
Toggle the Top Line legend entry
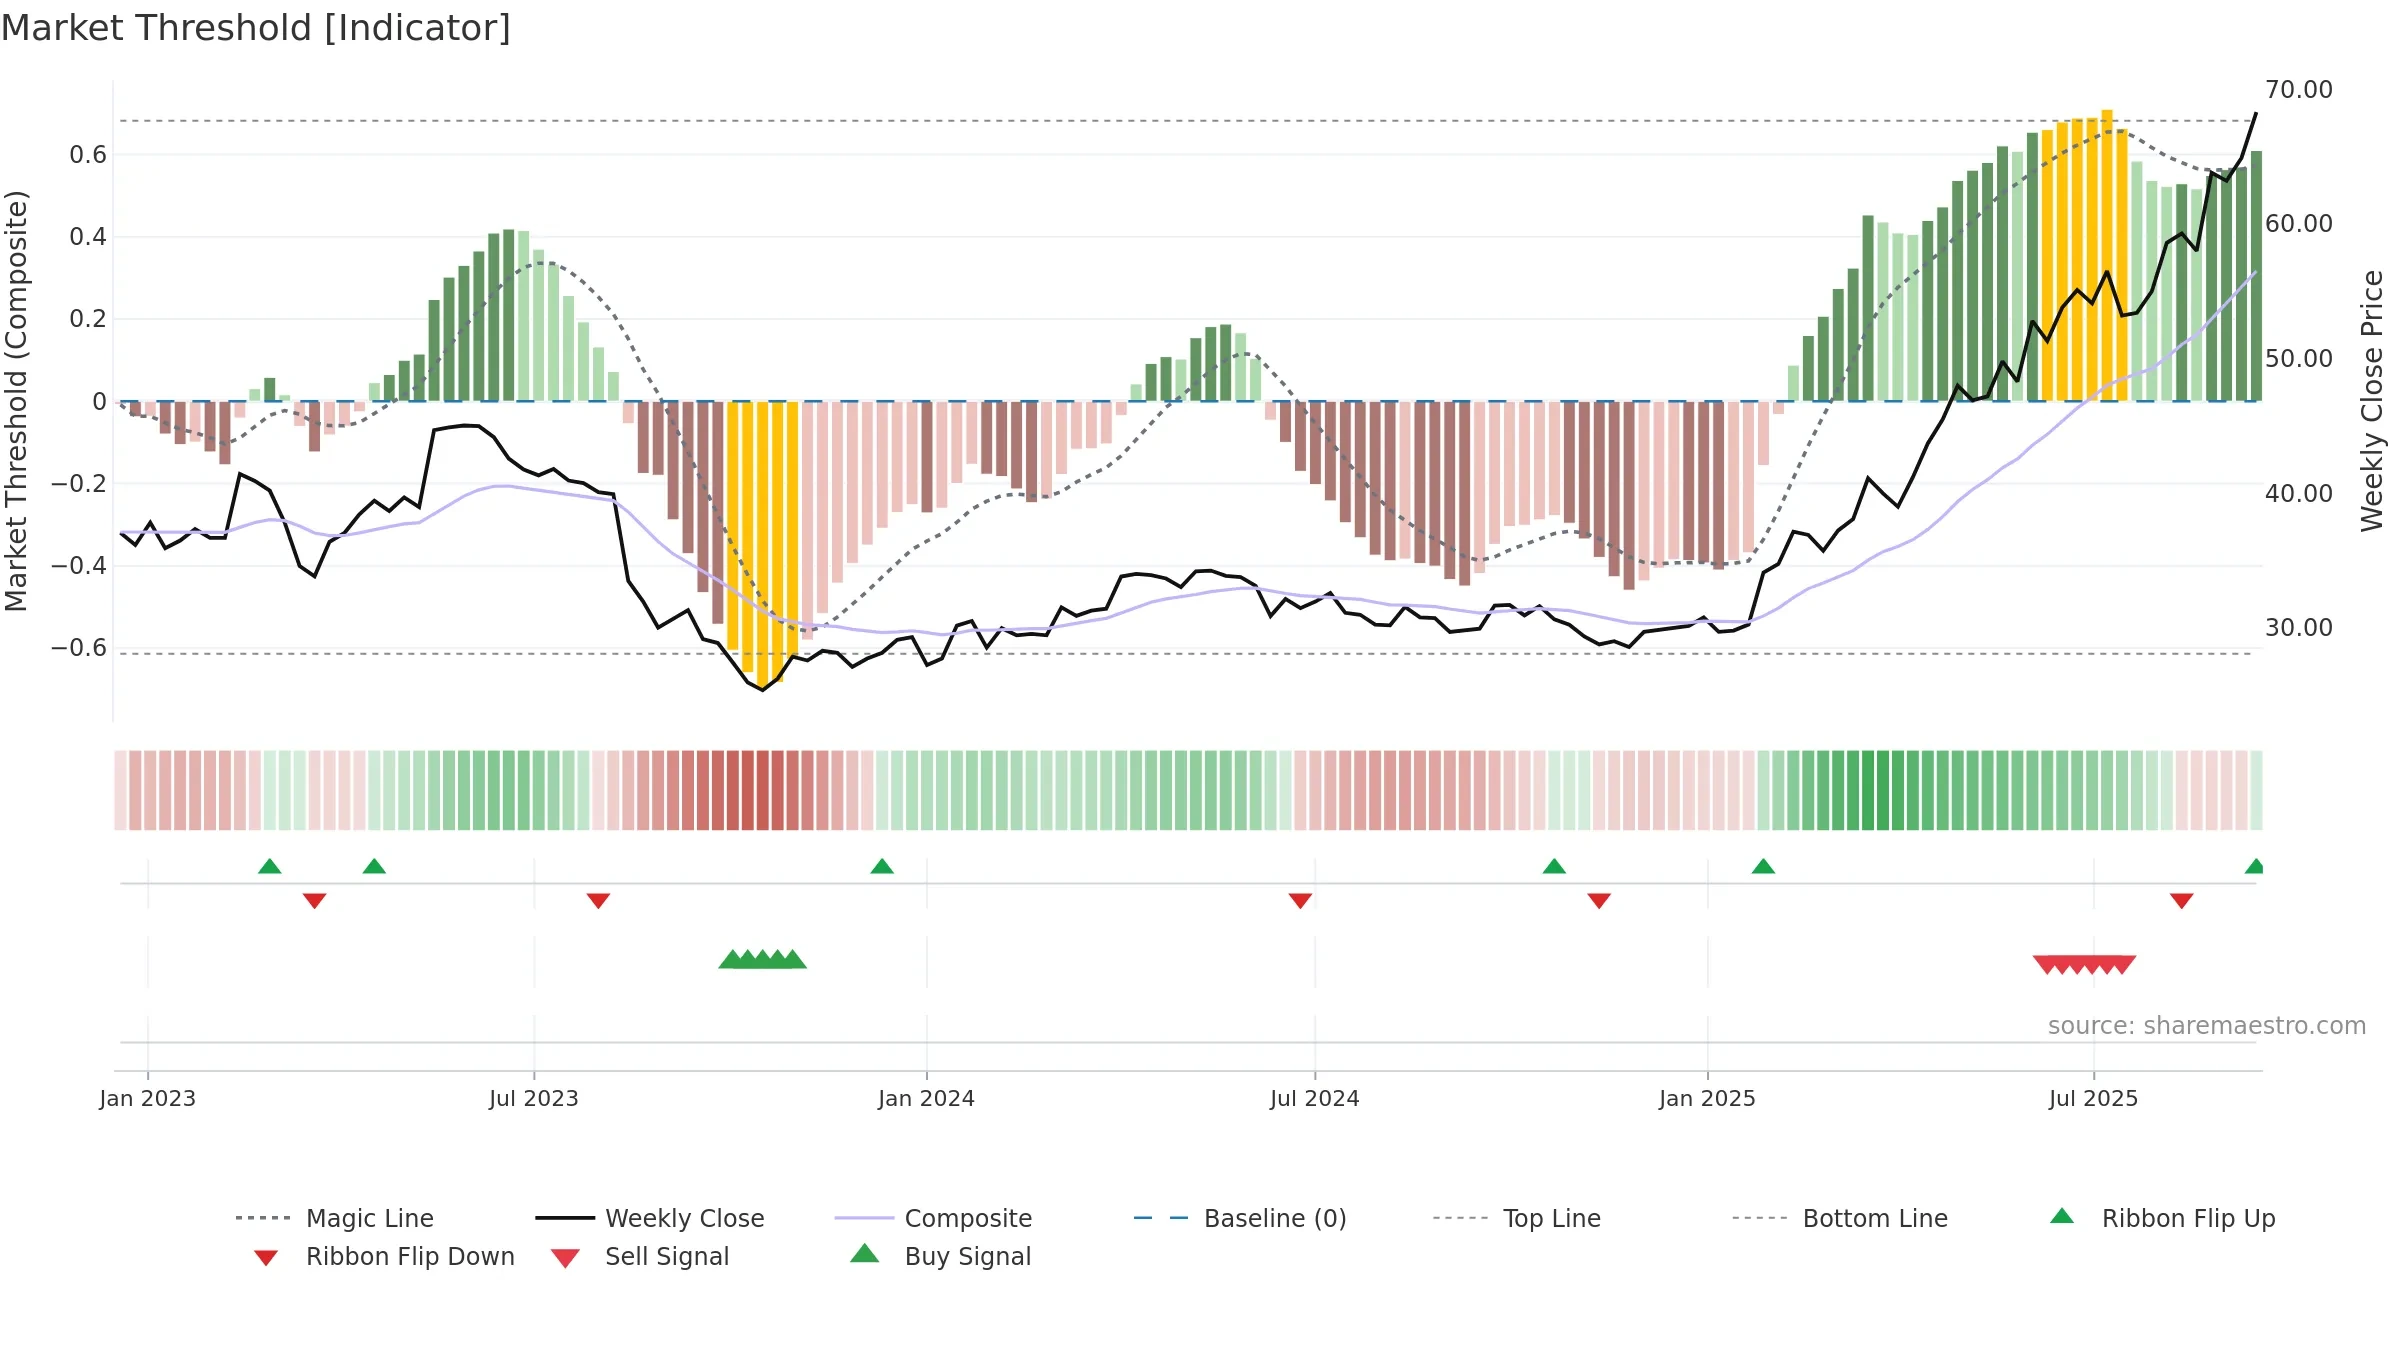pyautogui.click(x=1517, y=1218)
